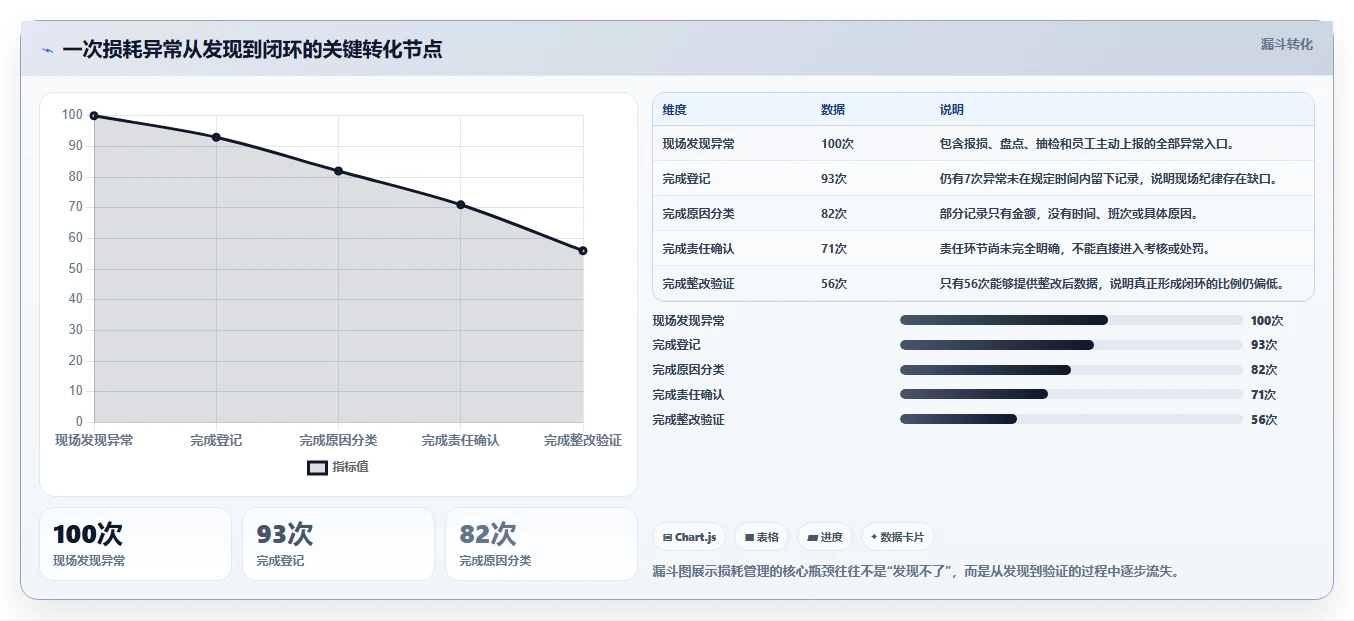Screen dimensions: 1354x621
Task: Click the 完成原因分类 progress bar
Action: click(1071, 370)
